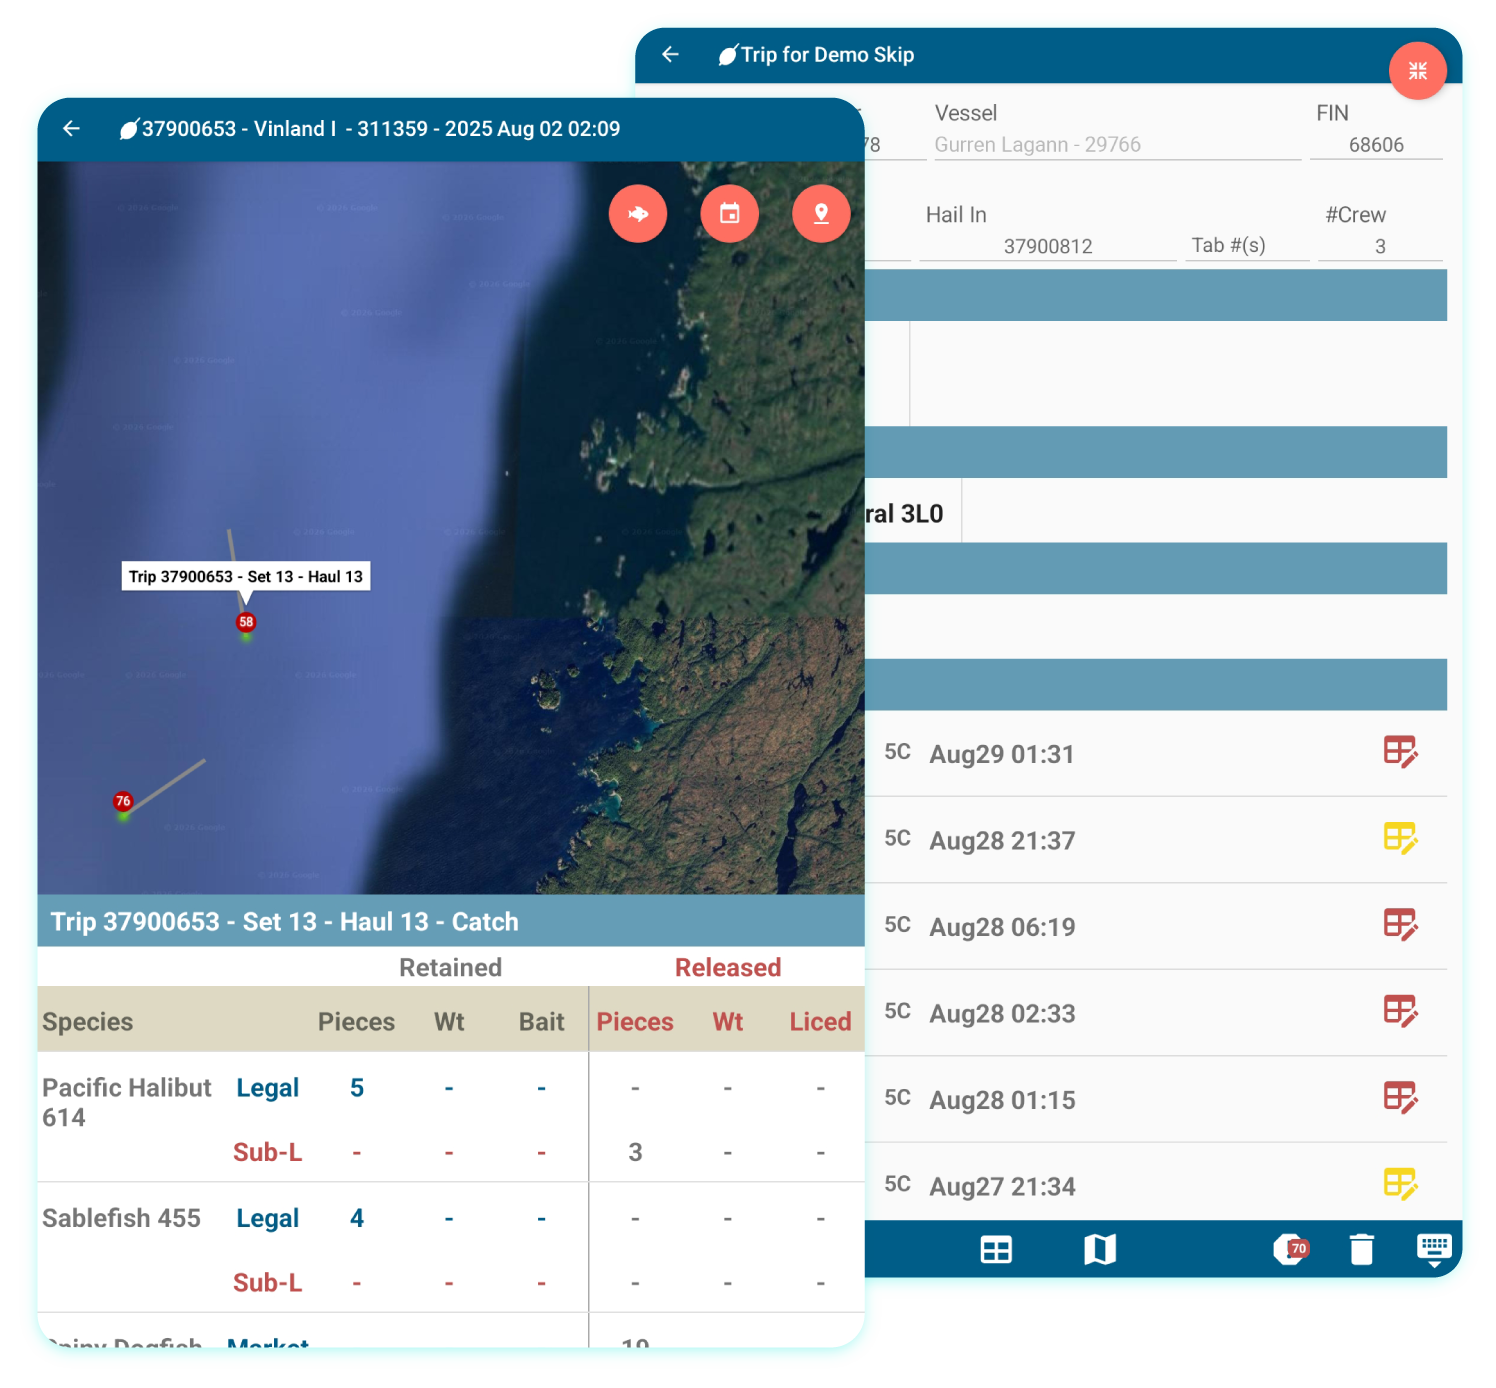
Task: Open the table grid view icon
Action: click(x=996, y=1249)
